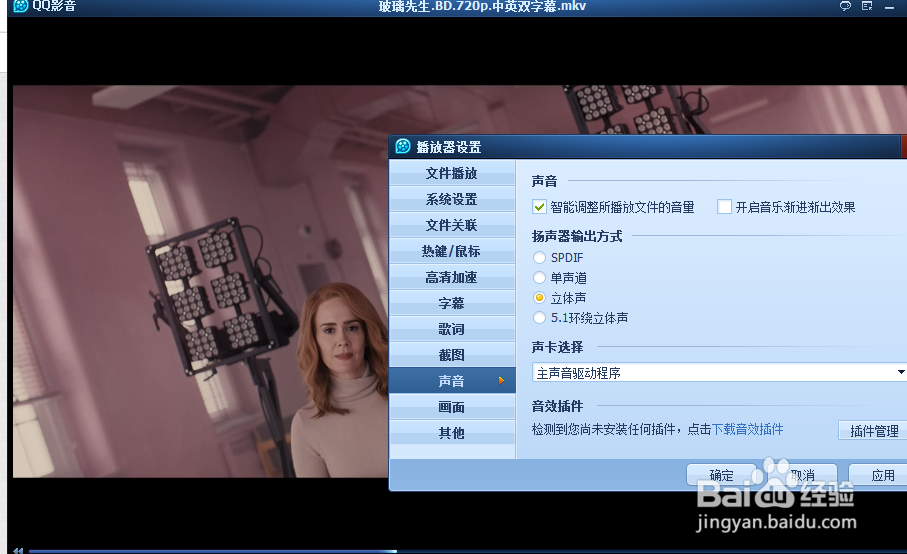
Task: Click the rewind icon at bottom left
Action: 18,551
